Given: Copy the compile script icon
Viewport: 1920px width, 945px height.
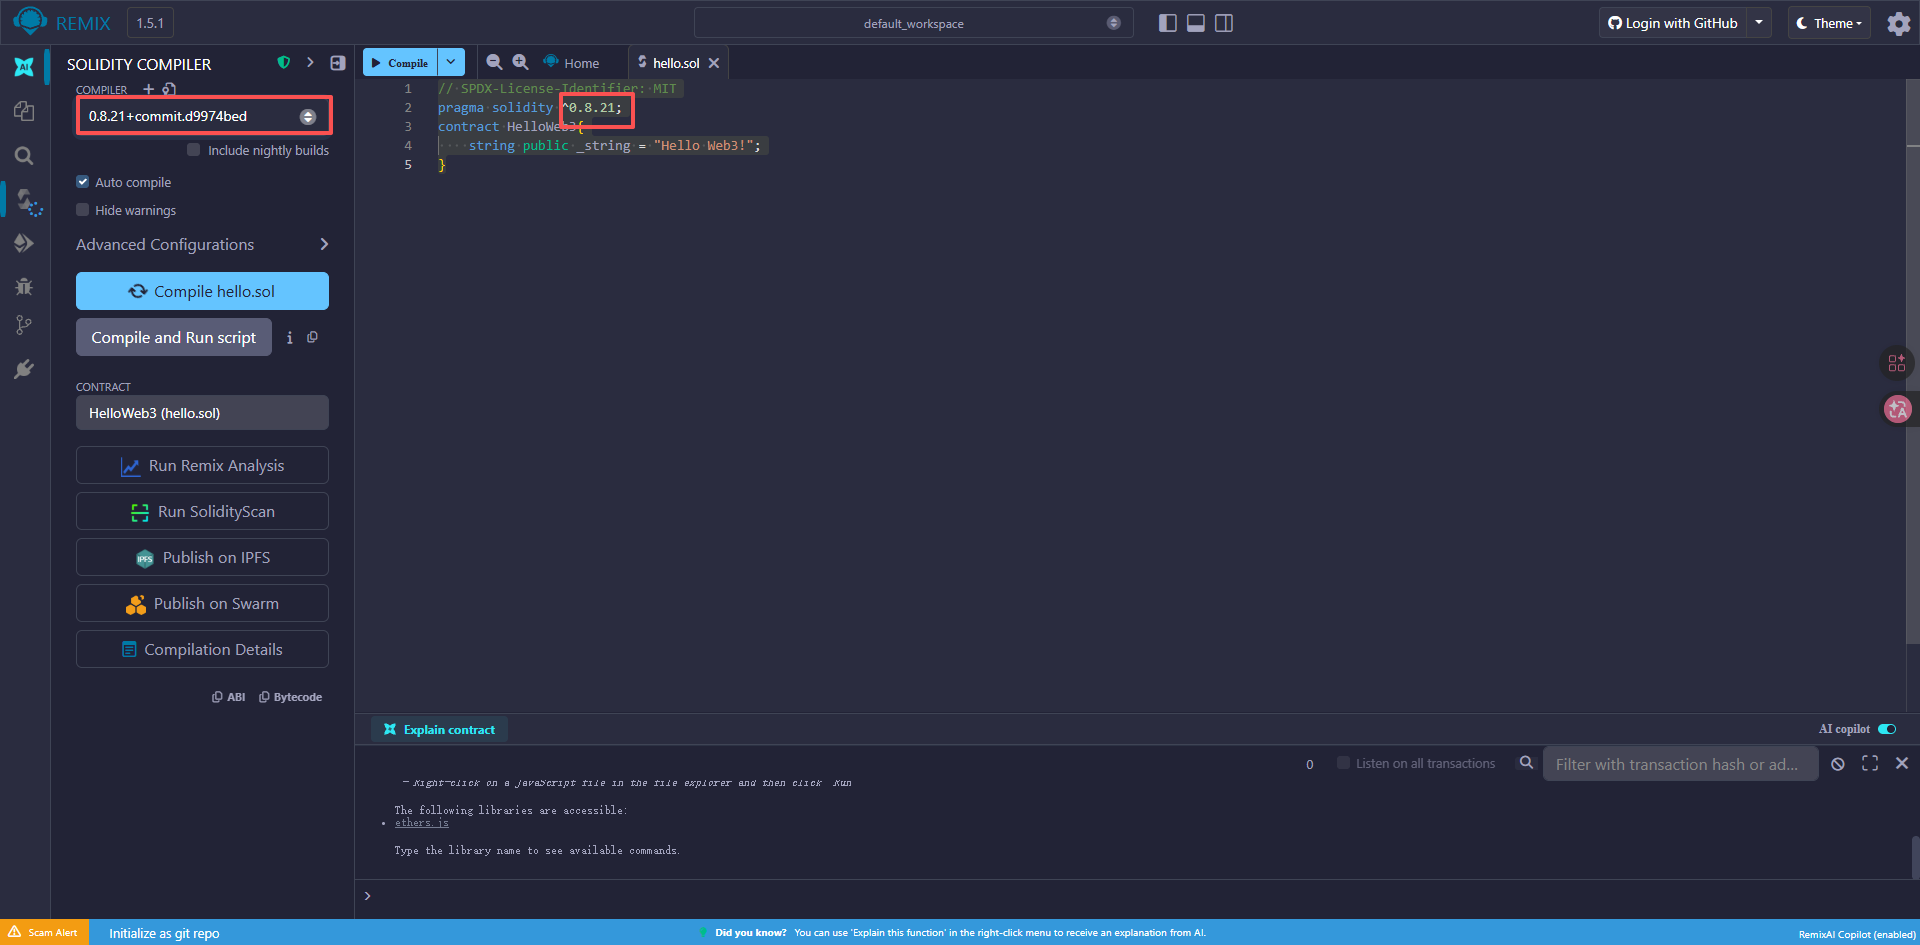Looking at the screenshot, I should coord(312,337).
